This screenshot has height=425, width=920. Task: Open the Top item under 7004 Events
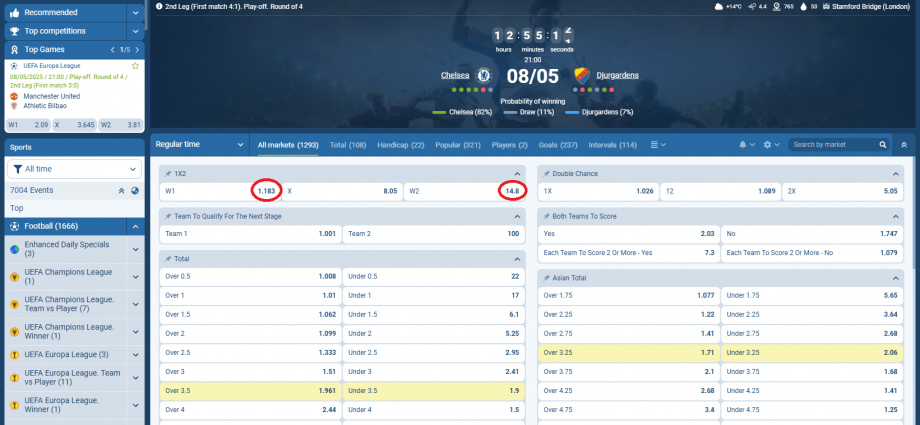(75, 208)
